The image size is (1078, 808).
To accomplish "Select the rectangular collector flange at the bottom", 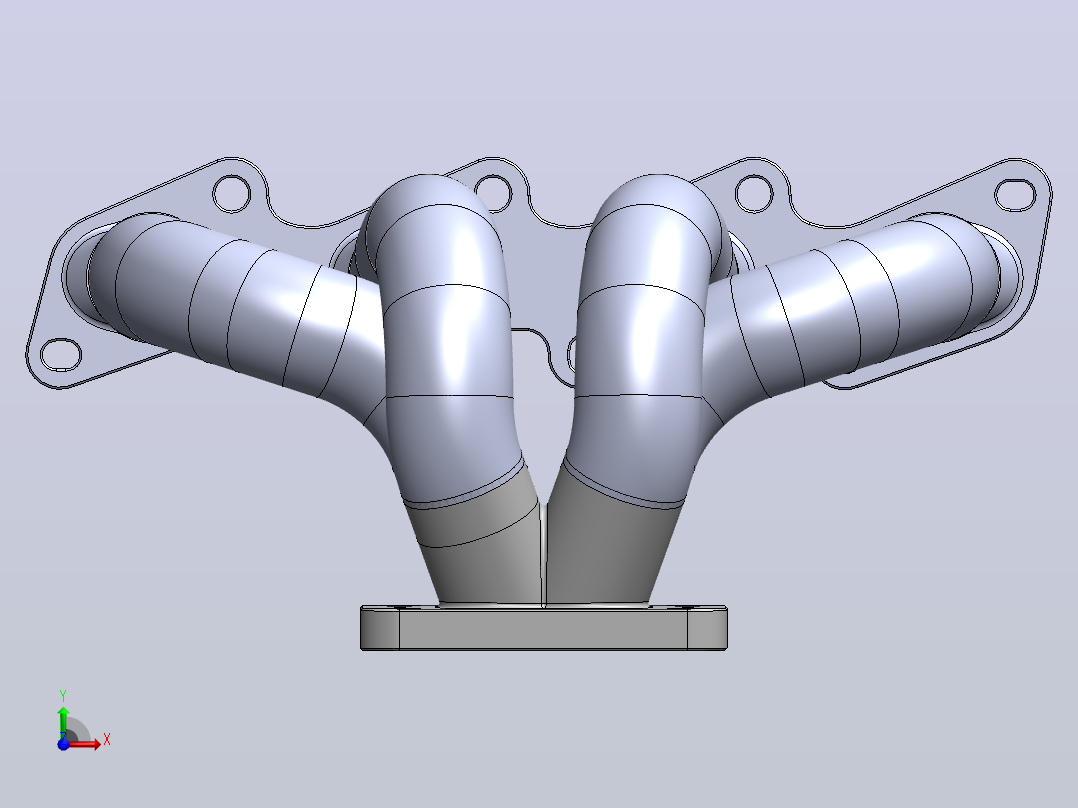I will pyautogui.click(x=543, y=628).
